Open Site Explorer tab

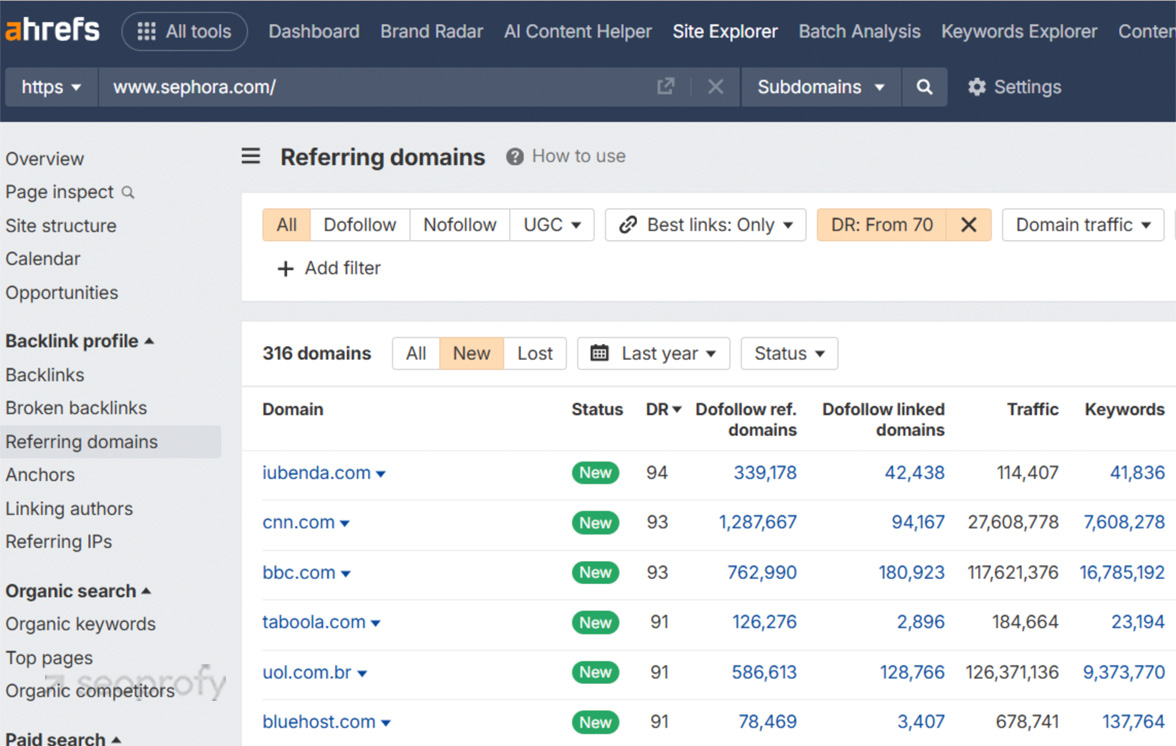coord(724,31)
